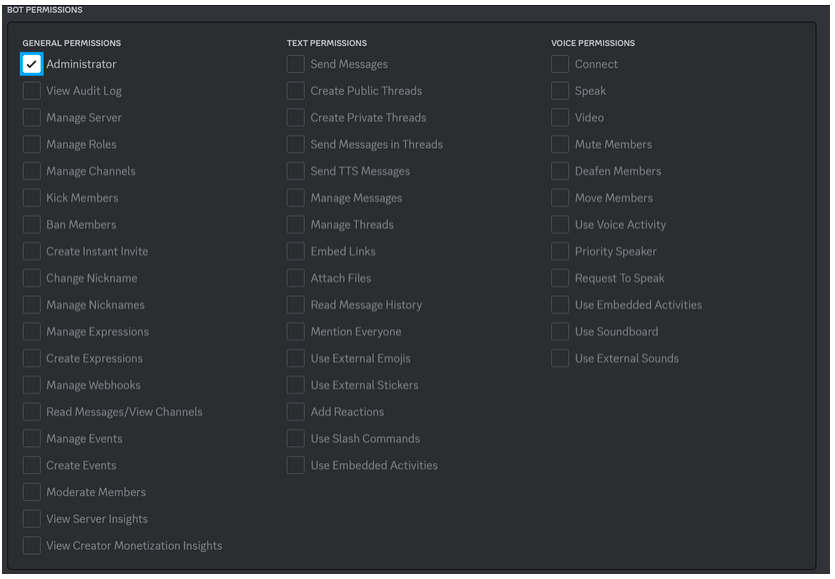Enable the Manage Roles permission
Image resolution: width=835 pixels, height=579 pixels.
(31, 144)
